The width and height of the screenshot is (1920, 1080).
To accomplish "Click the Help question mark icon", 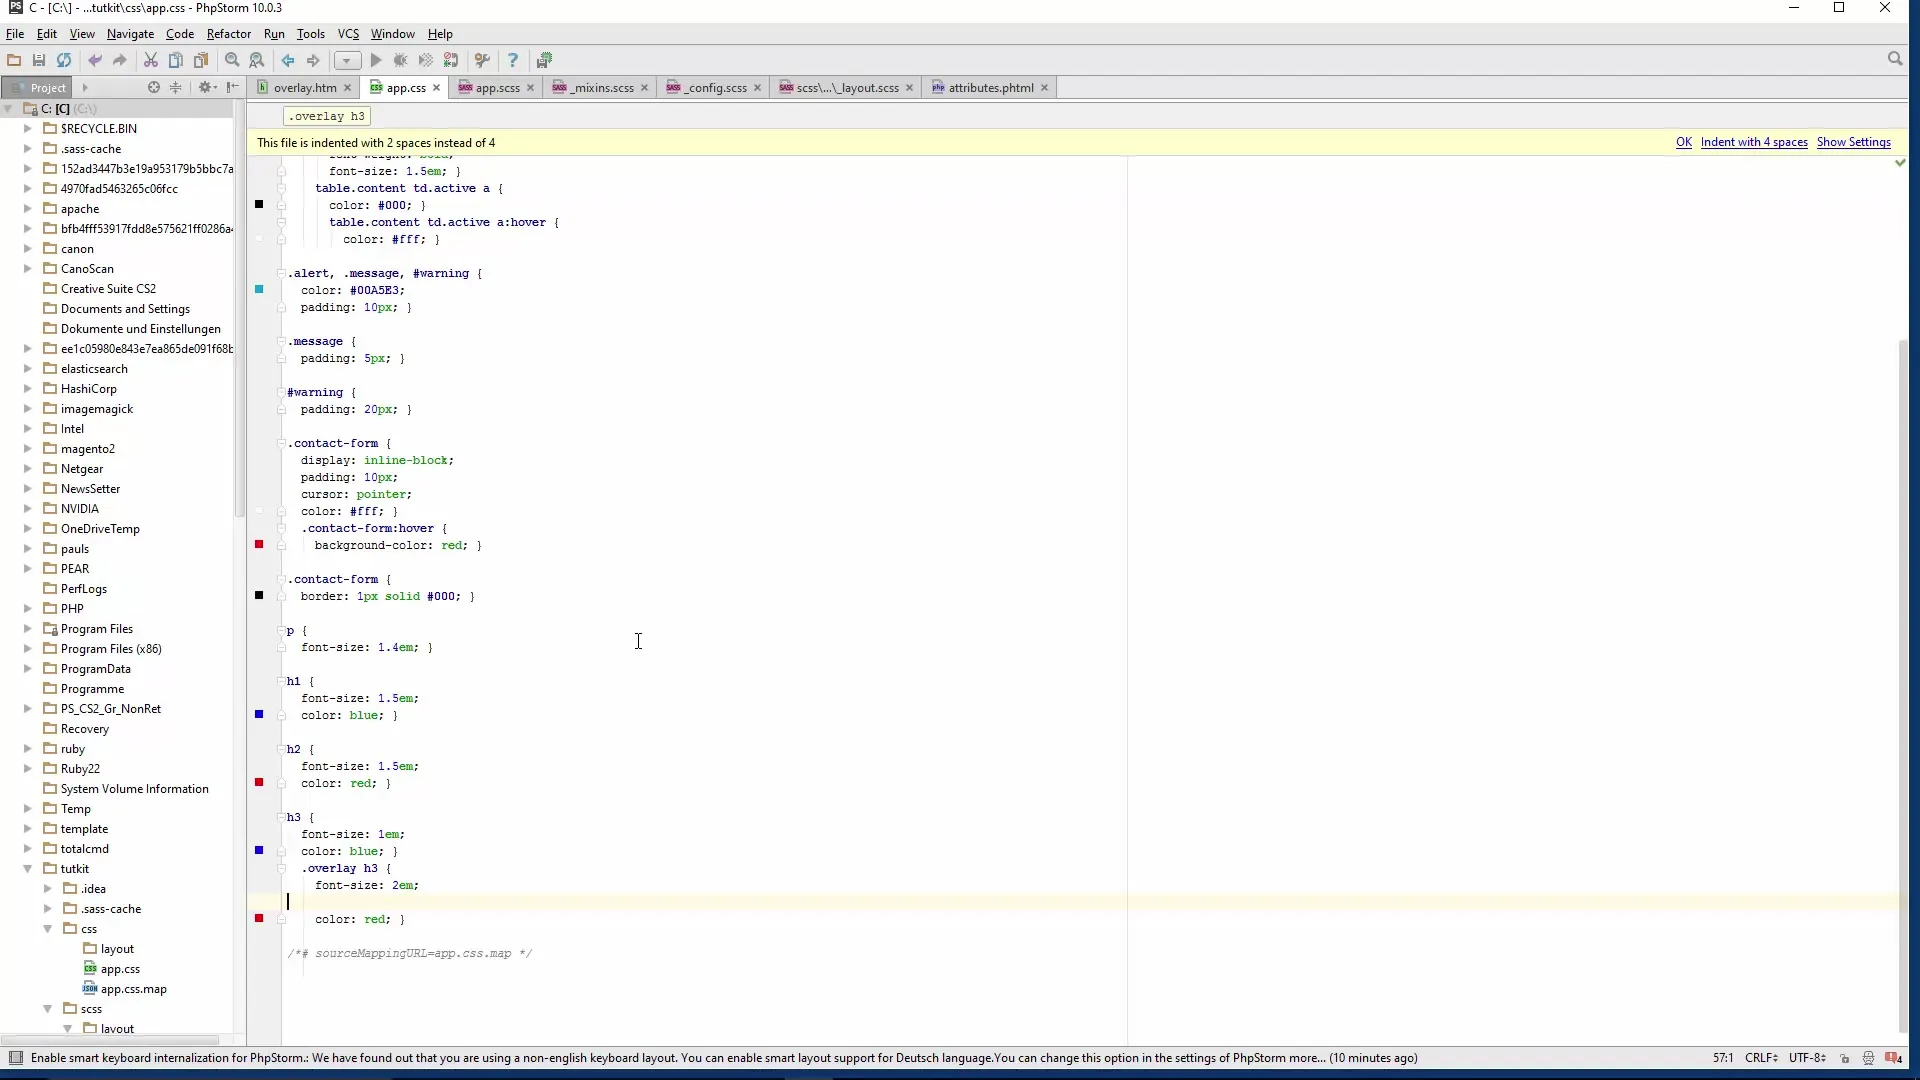I will [x=513, y=60].
